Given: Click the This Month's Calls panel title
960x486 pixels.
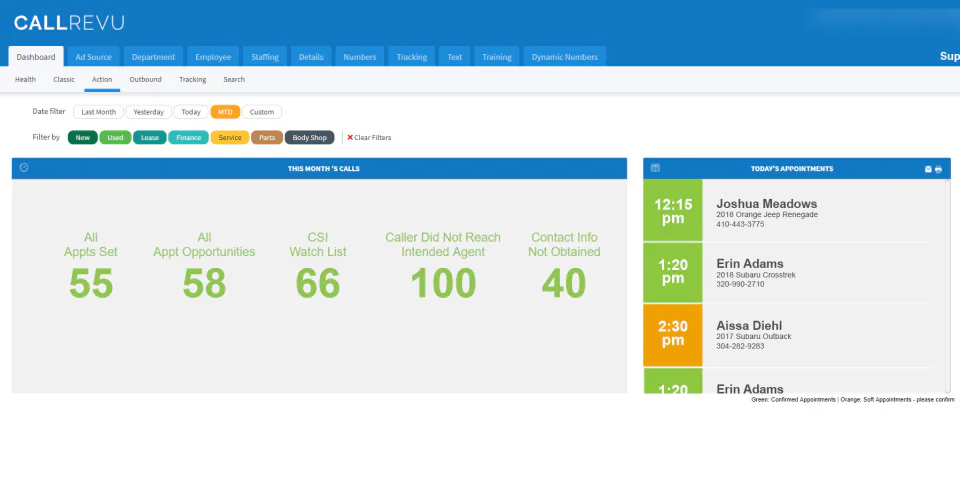Looking at the screenshot, I should coord(324,168).
